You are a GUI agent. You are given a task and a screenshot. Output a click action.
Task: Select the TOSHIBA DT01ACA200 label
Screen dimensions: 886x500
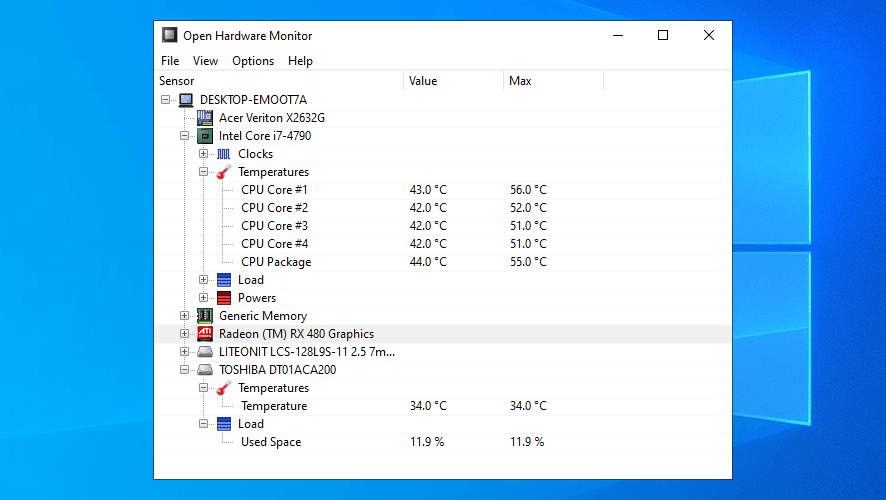[277, 370]
